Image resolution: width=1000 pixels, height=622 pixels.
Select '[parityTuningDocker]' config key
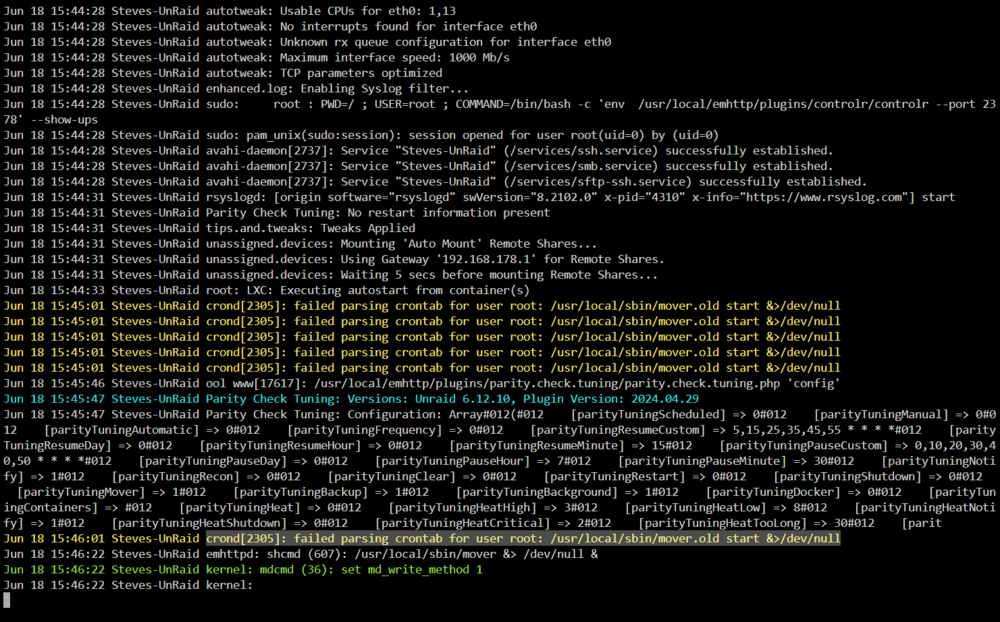click(773, 492)
